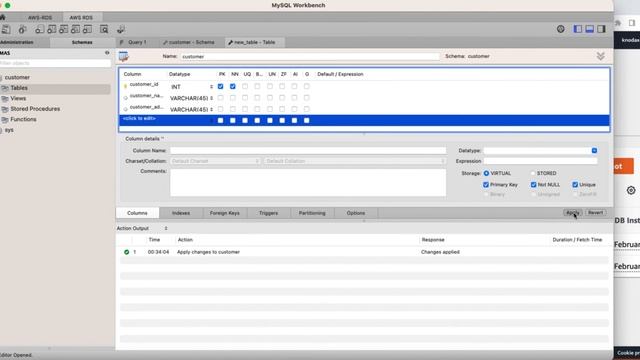Image resolution: width=640 pixels, height=360 pixels.
Task: Select the sys schema in tree
Action: (9, 130)
